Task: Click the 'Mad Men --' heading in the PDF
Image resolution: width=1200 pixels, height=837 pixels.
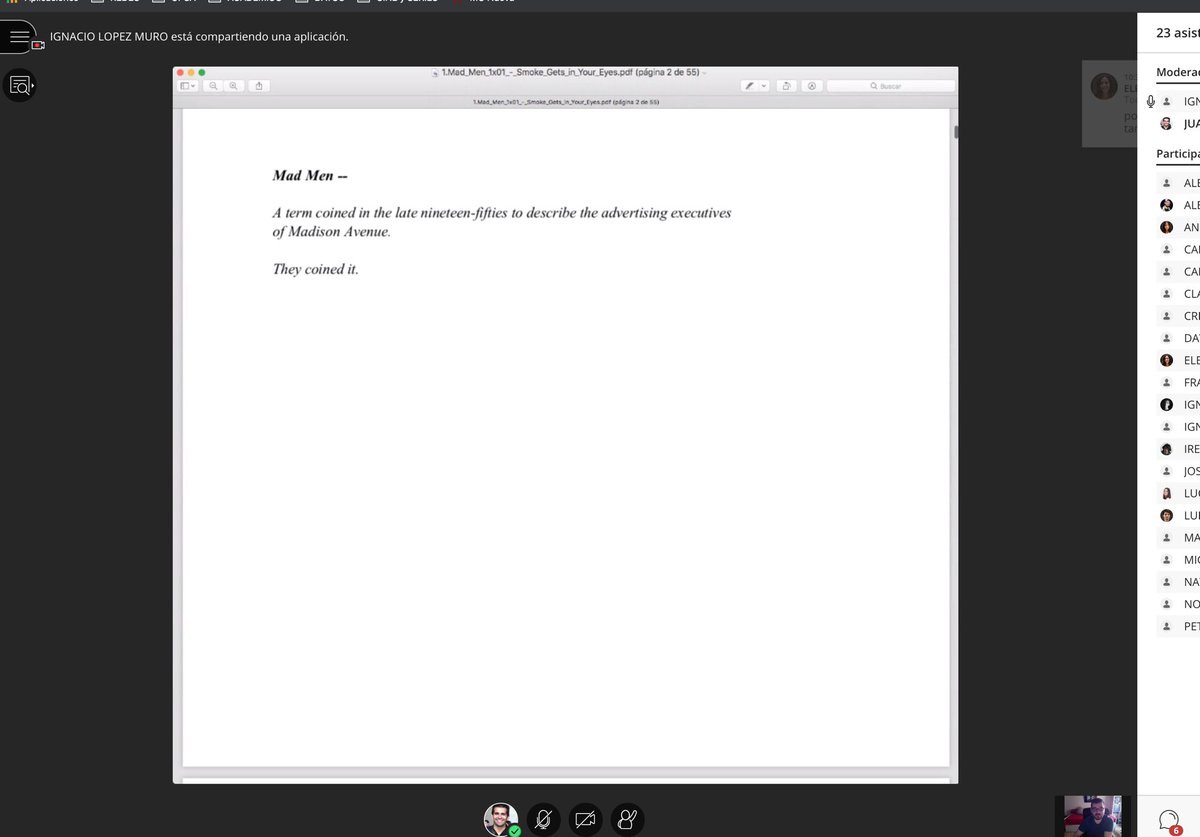Action: click(310, 176)
